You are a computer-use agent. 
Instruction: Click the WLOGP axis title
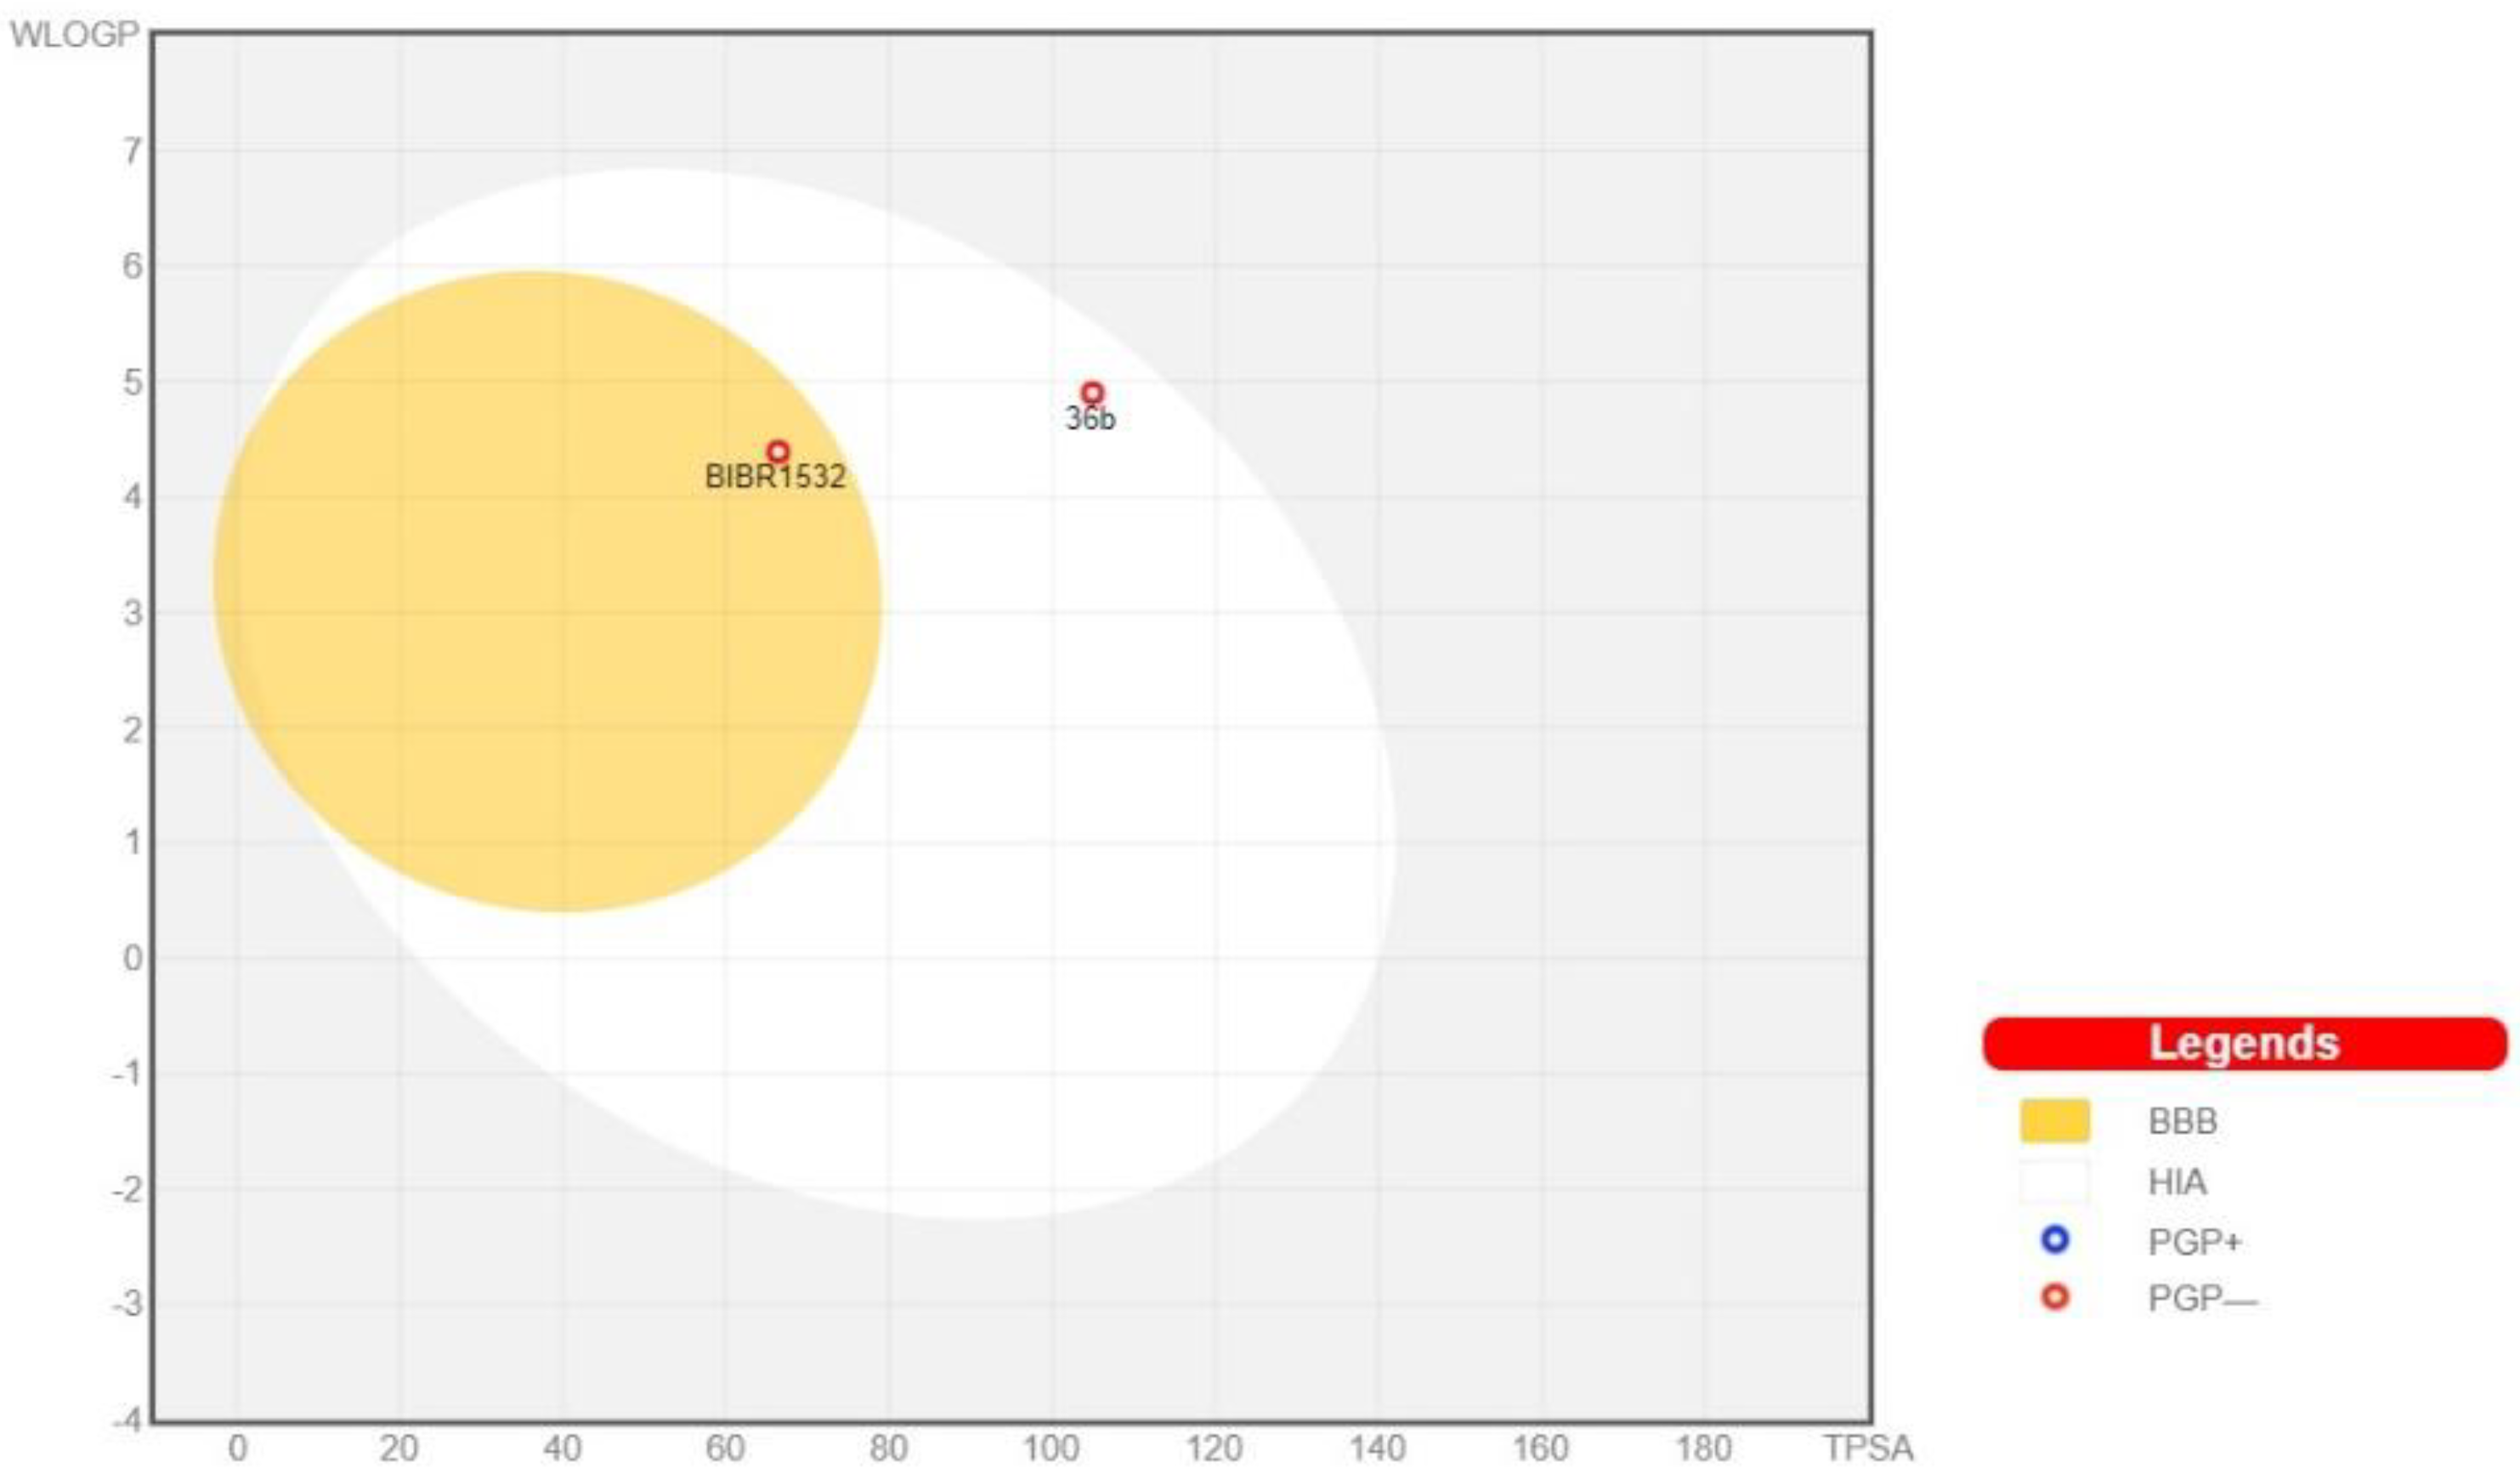tap(74, 35)
